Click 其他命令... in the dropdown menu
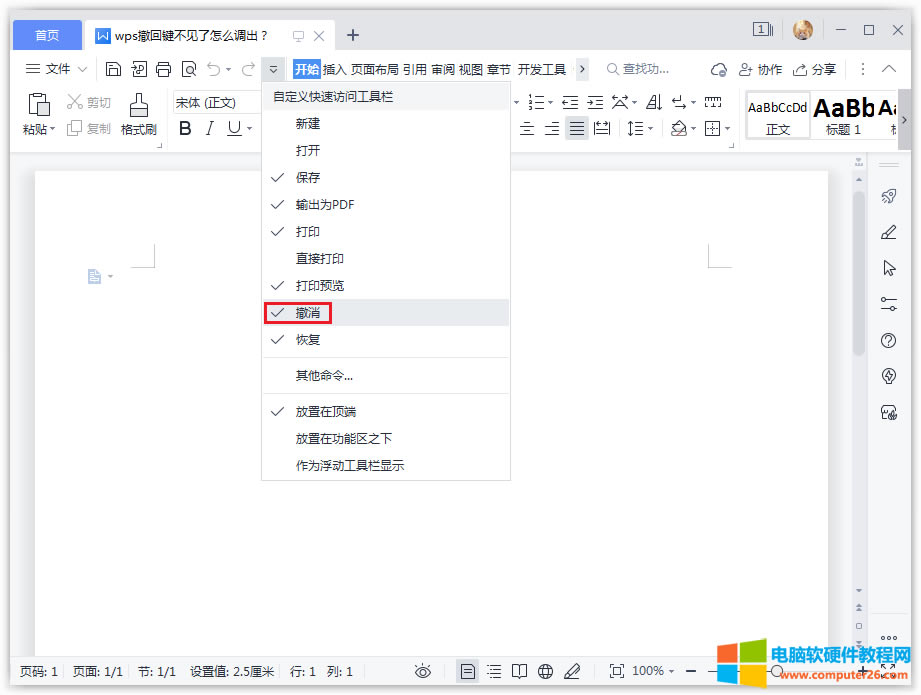This screenshot has height=695, width=921. pyautogui.click(x=324, y=376)
